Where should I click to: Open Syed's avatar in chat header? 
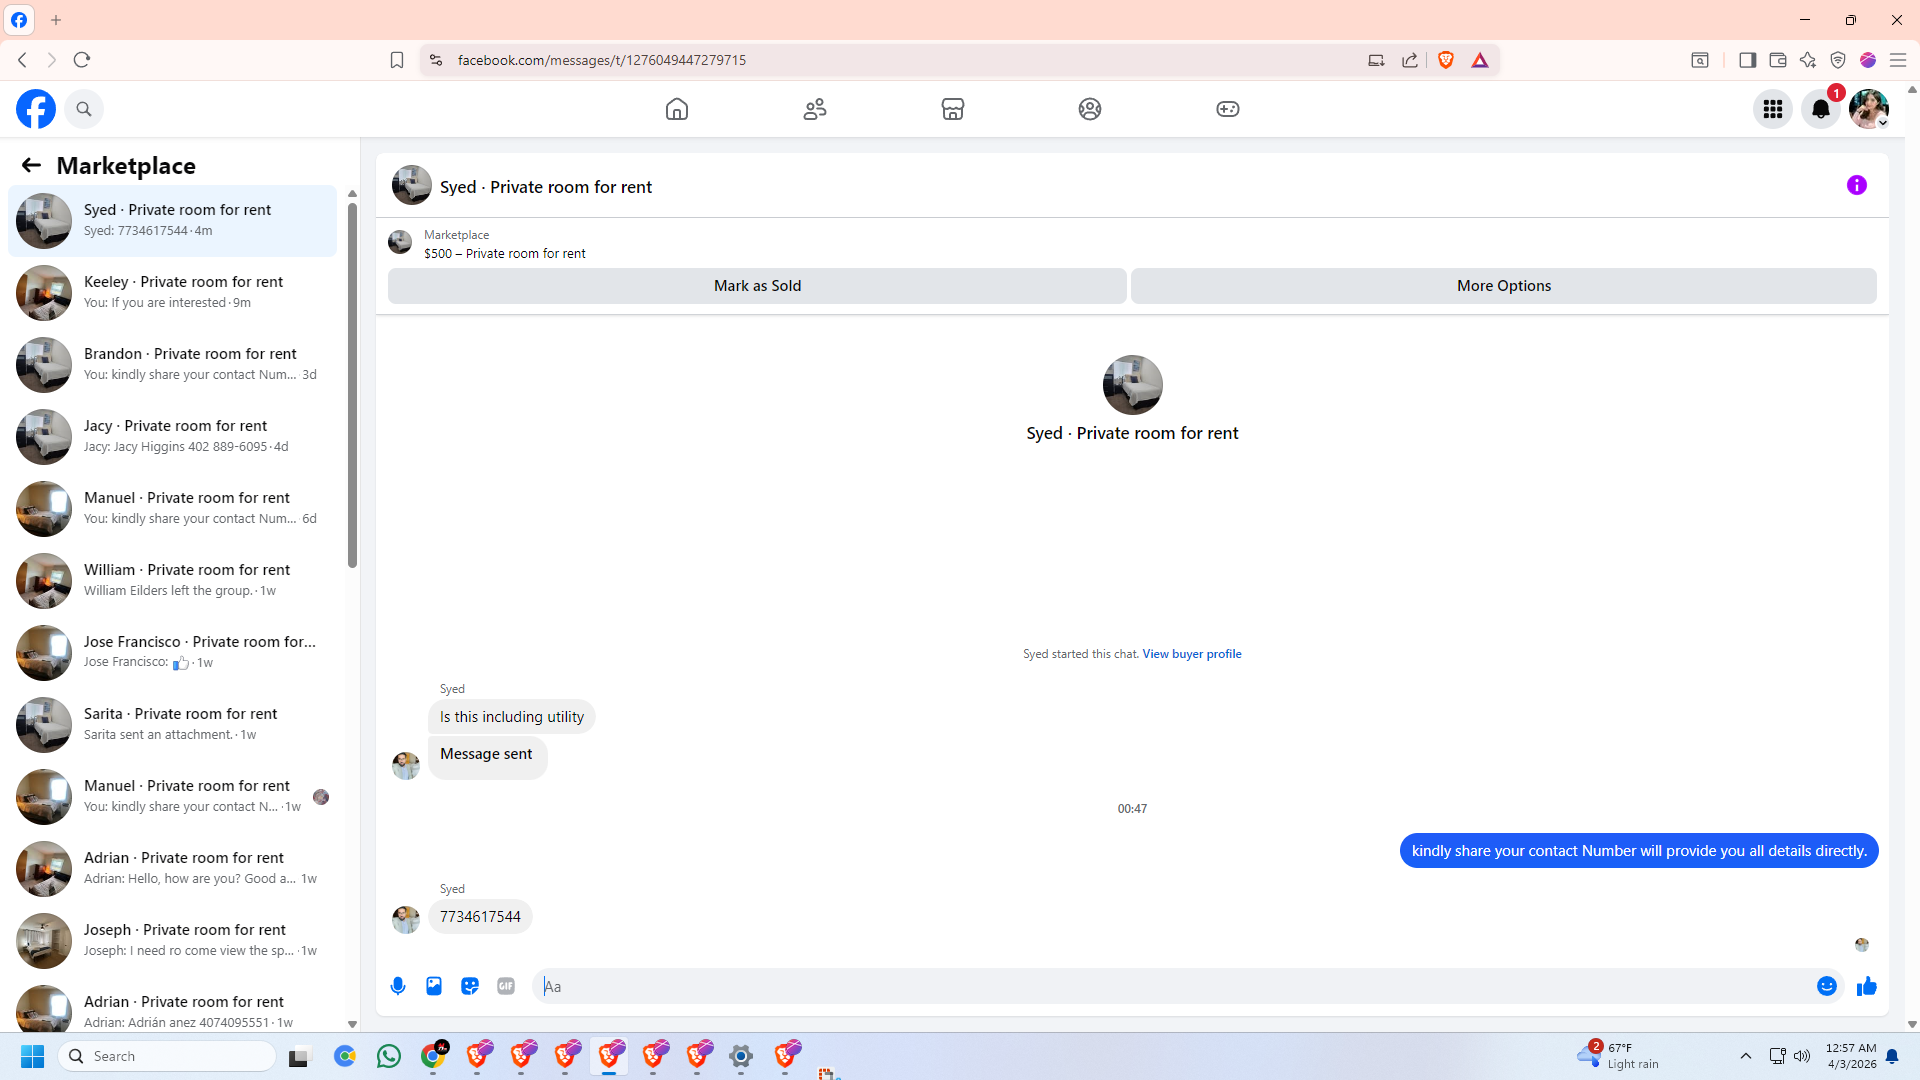pos(411,186)
